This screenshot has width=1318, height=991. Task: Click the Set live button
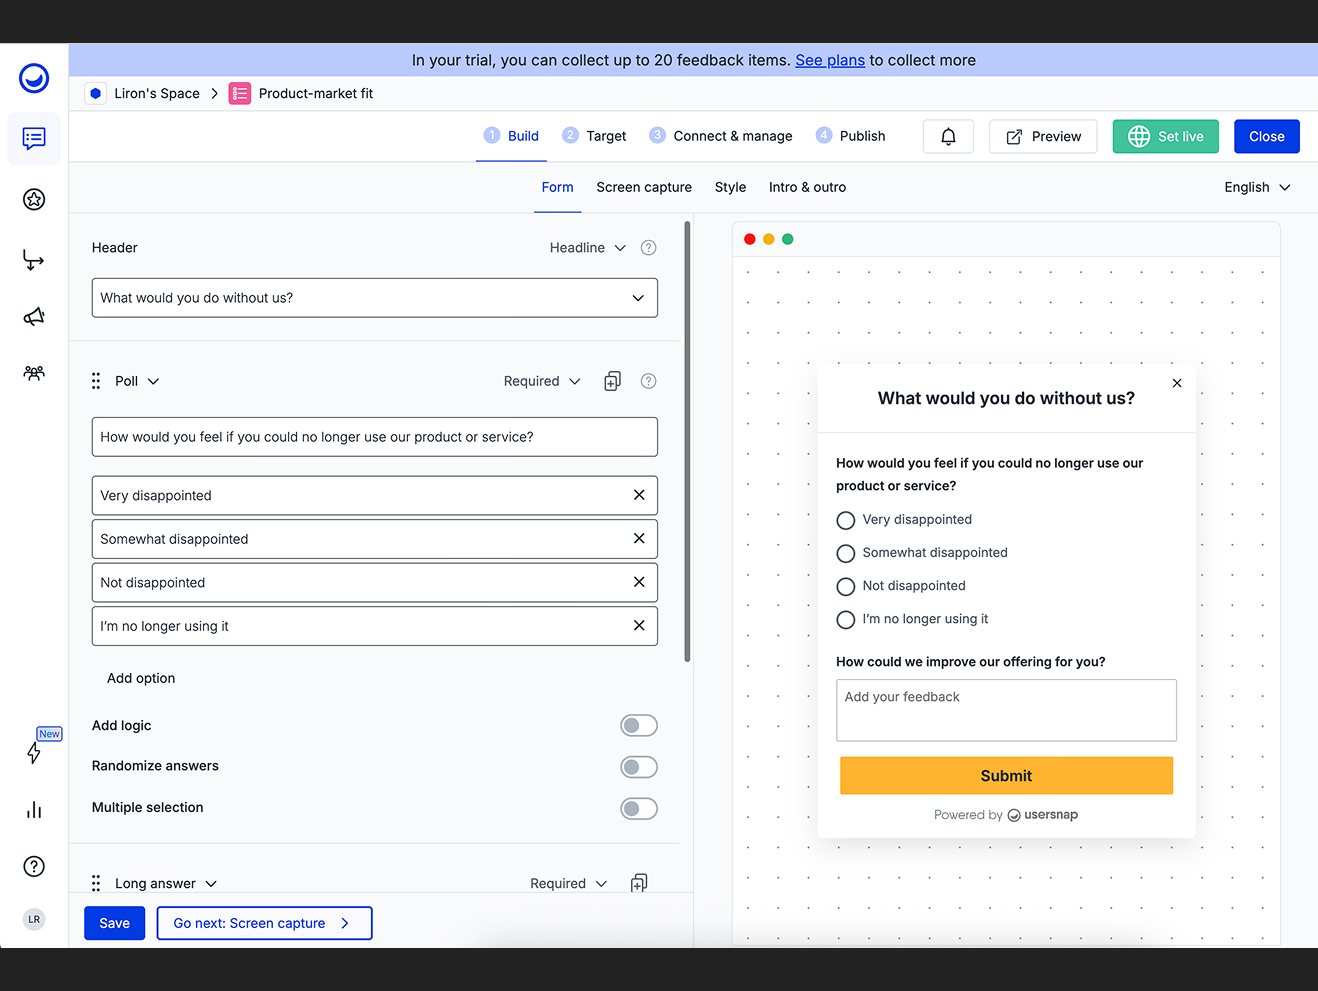pyautogui.click(x=1166, y=136)
